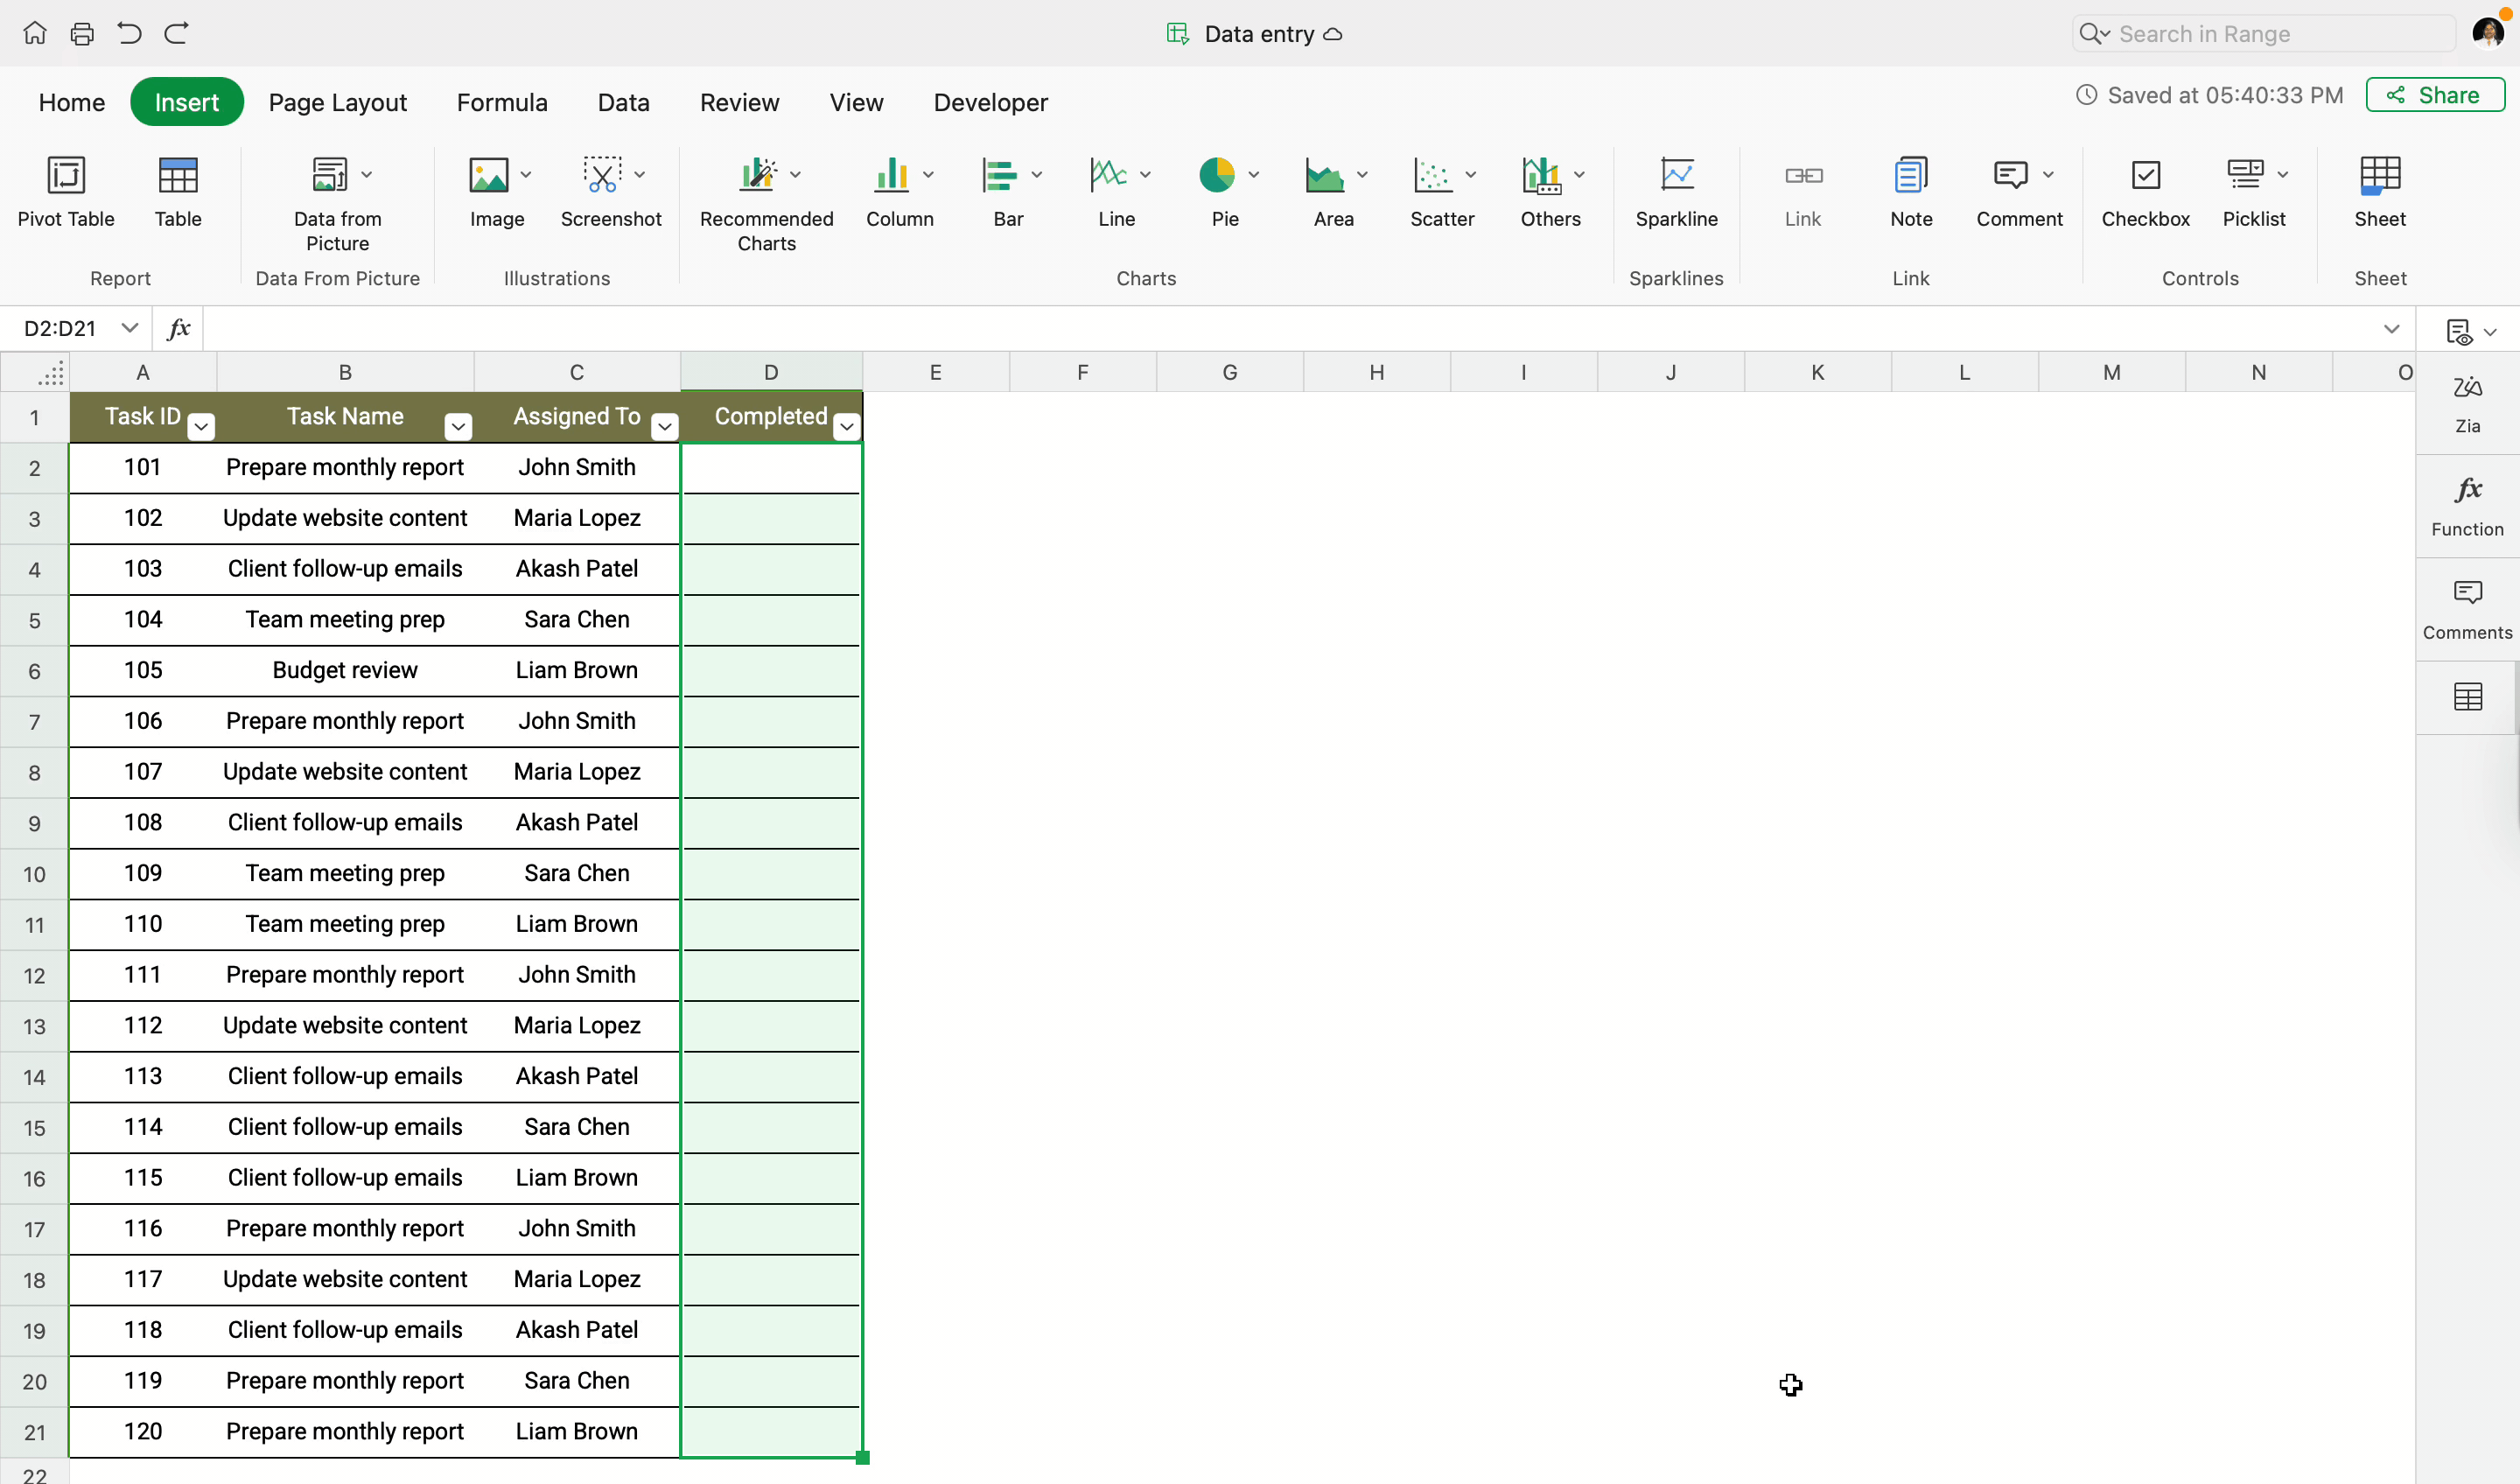The width and height of the screenshot is (2520, 1484).
Task: Open Task ID column filter dropdown
Action: (x=201, y=427)
